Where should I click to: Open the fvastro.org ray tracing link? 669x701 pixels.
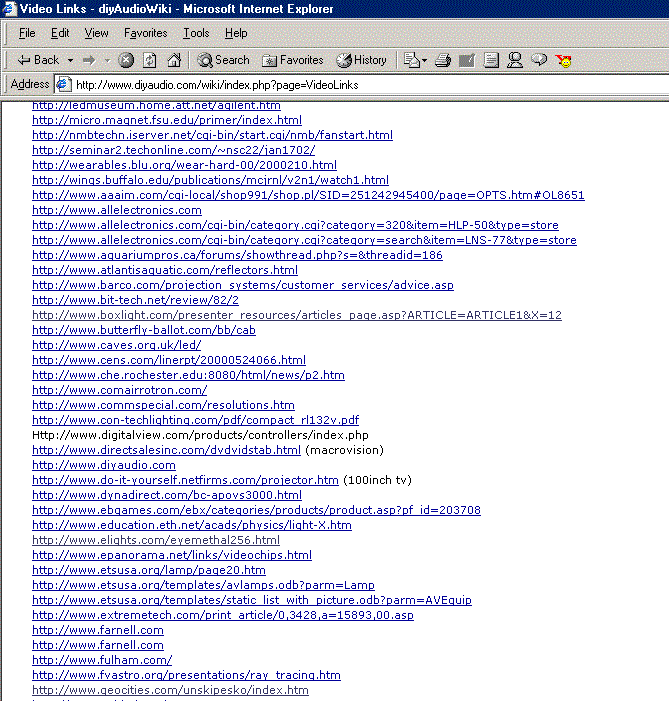click(x=186, y=675)
